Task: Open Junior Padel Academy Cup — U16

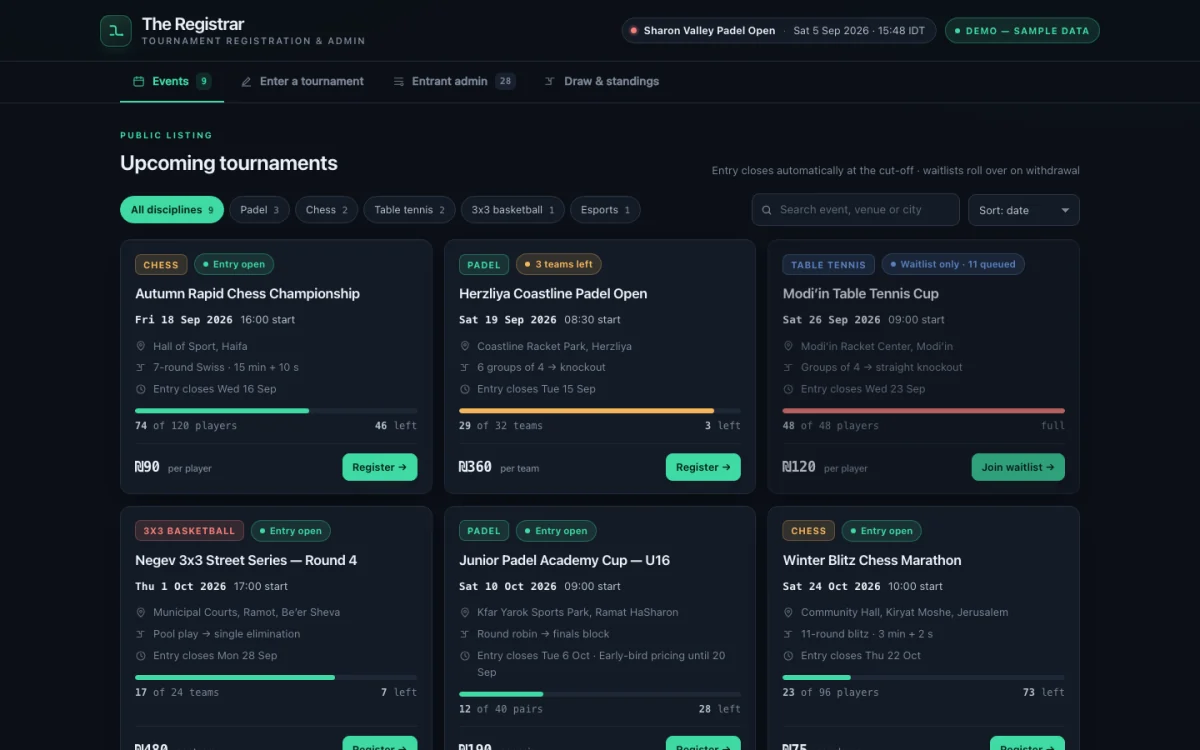Action: 564,560
